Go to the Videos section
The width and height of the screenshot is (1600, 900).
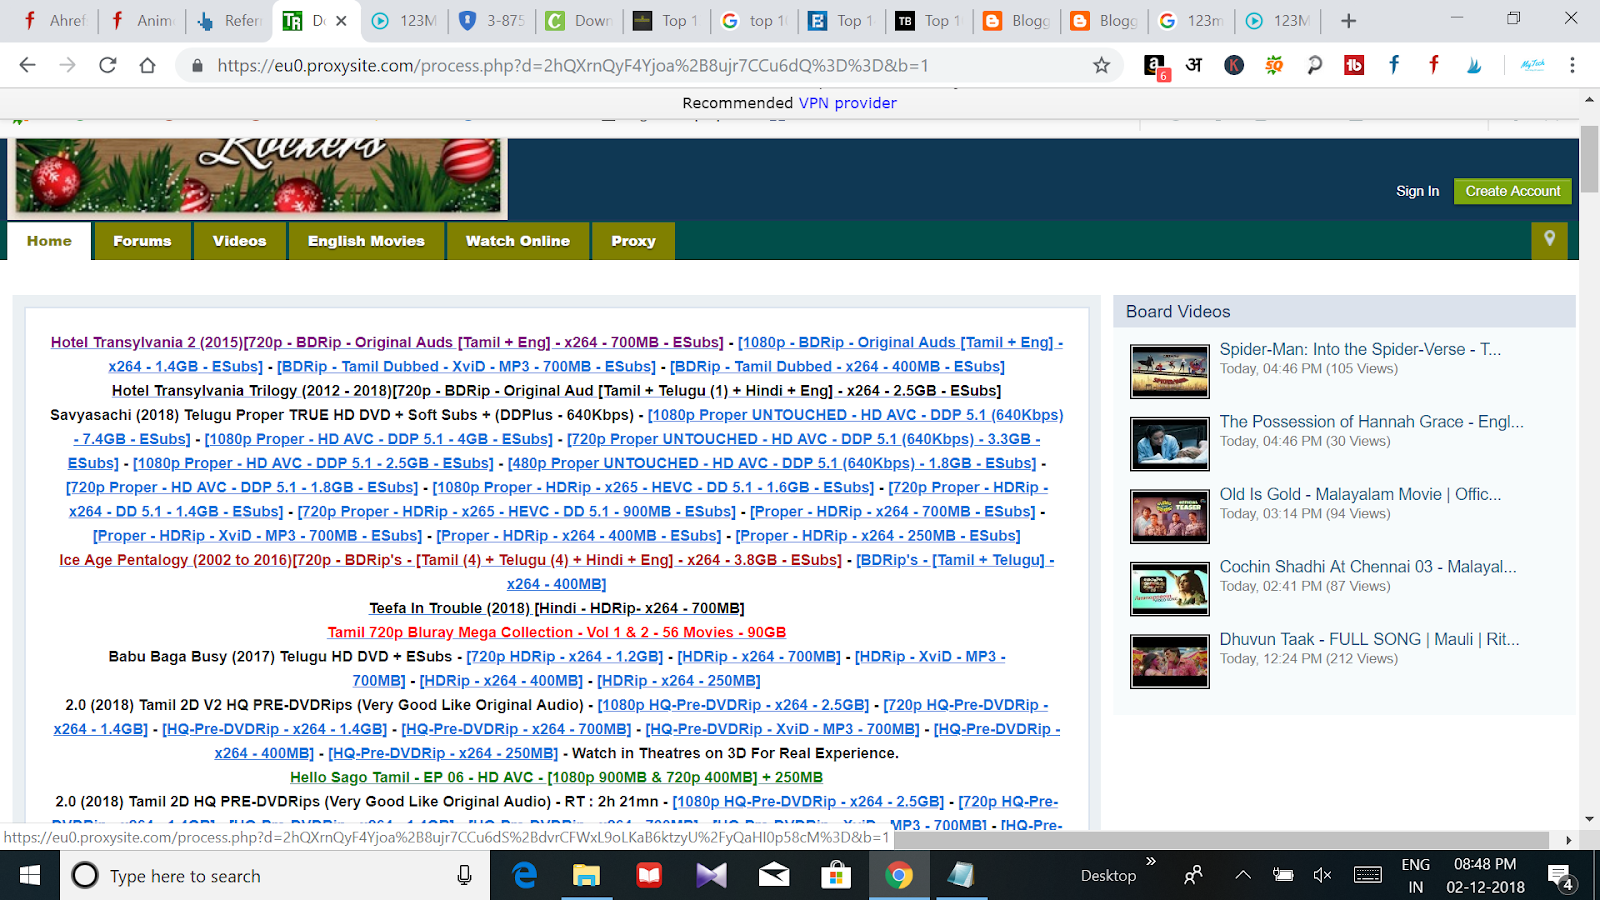tap(240, 241)
